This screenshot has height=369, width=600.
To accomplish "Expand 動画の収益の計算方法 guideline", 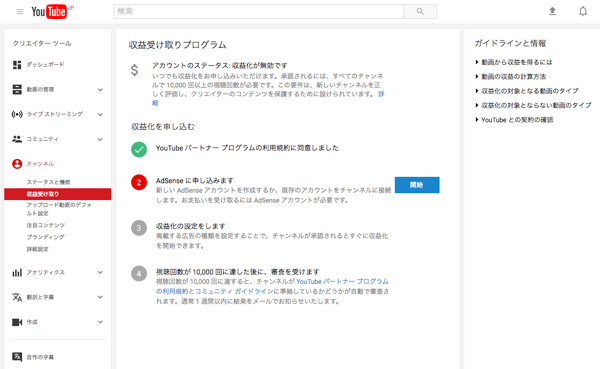I will click(511, 77).
